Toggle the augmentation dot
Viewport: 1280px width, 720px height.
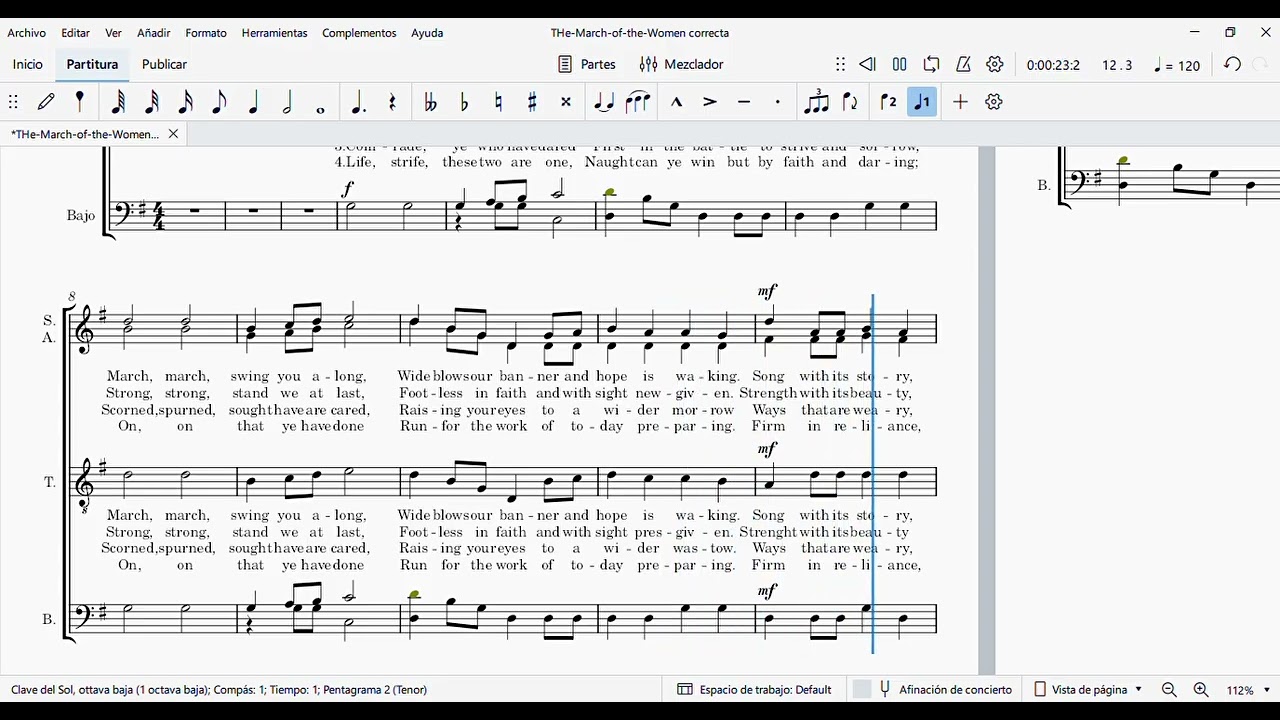358,102
